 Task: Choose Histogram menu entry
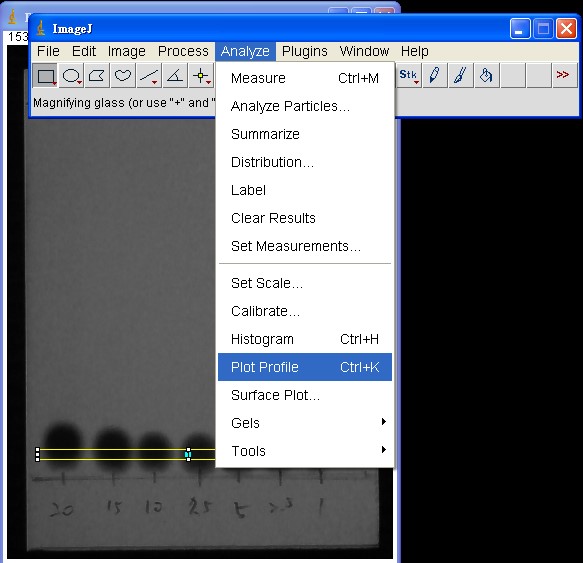(x=305, y=339)
